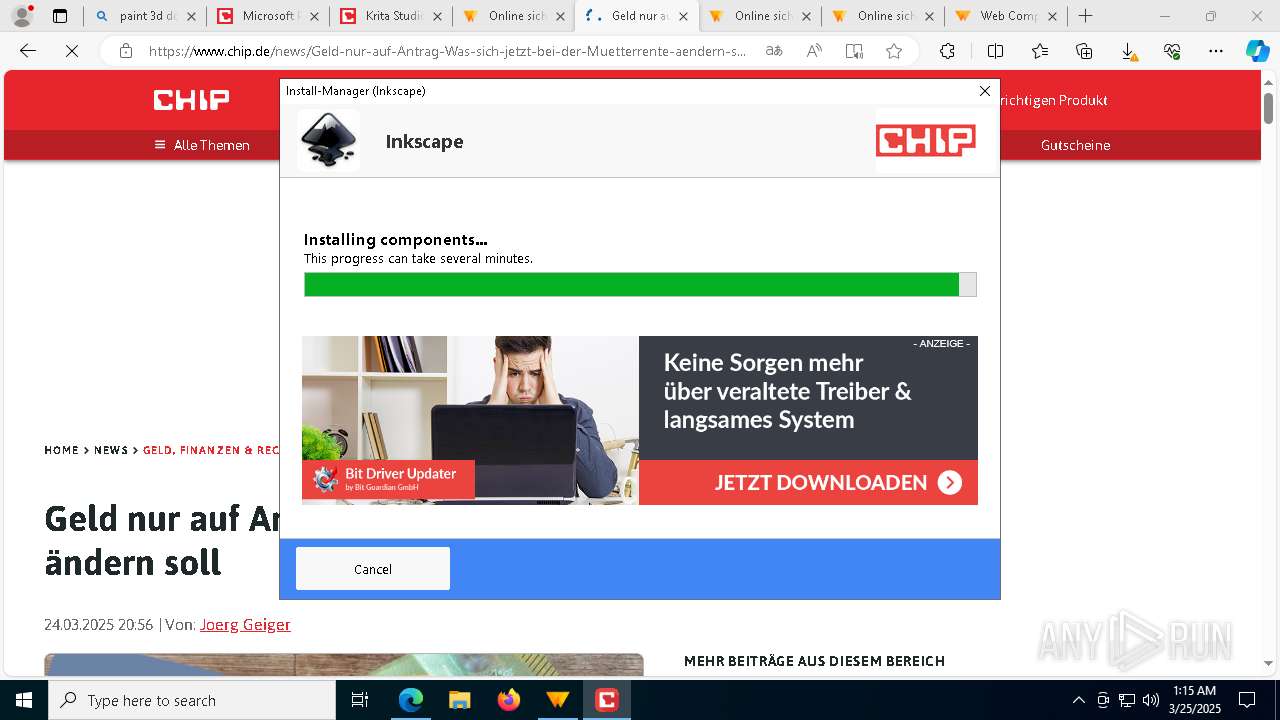The height and width of the screenshot is (720, 1280).
Task: Click the taskbar search box
Action: pyautogui.click(x=192, y=700)
